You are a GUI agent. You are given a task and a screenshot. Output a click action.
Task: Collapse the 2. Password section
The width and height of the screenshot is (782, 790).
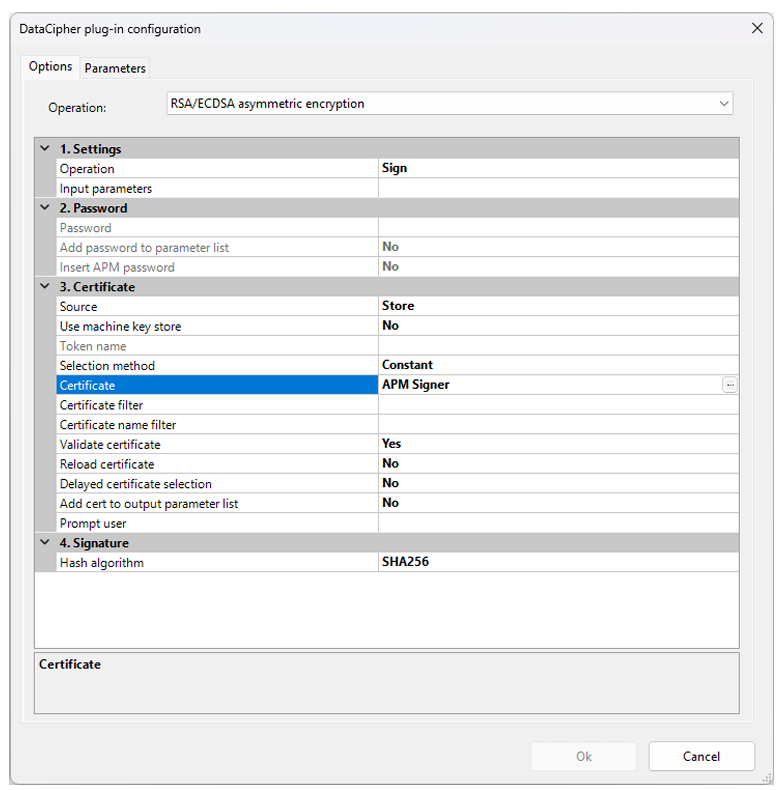[x=45, y=208]
